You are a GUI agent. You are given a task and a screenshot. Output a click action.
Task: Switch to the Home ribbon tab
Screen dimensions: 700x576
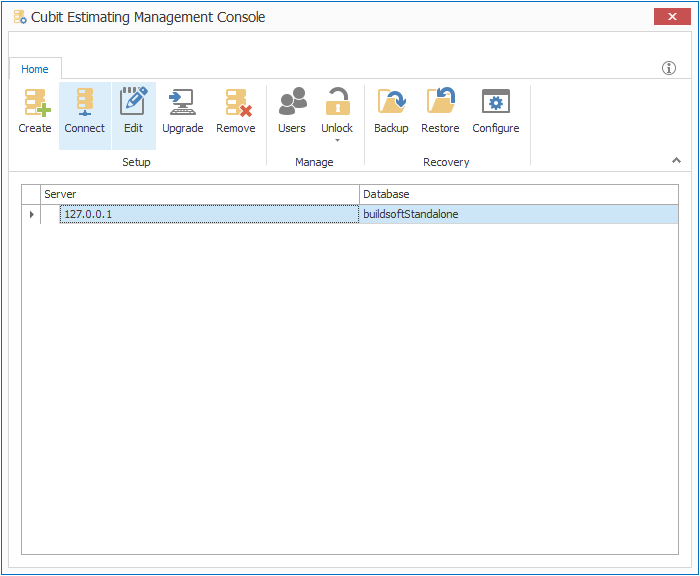(x=35, y=69)
